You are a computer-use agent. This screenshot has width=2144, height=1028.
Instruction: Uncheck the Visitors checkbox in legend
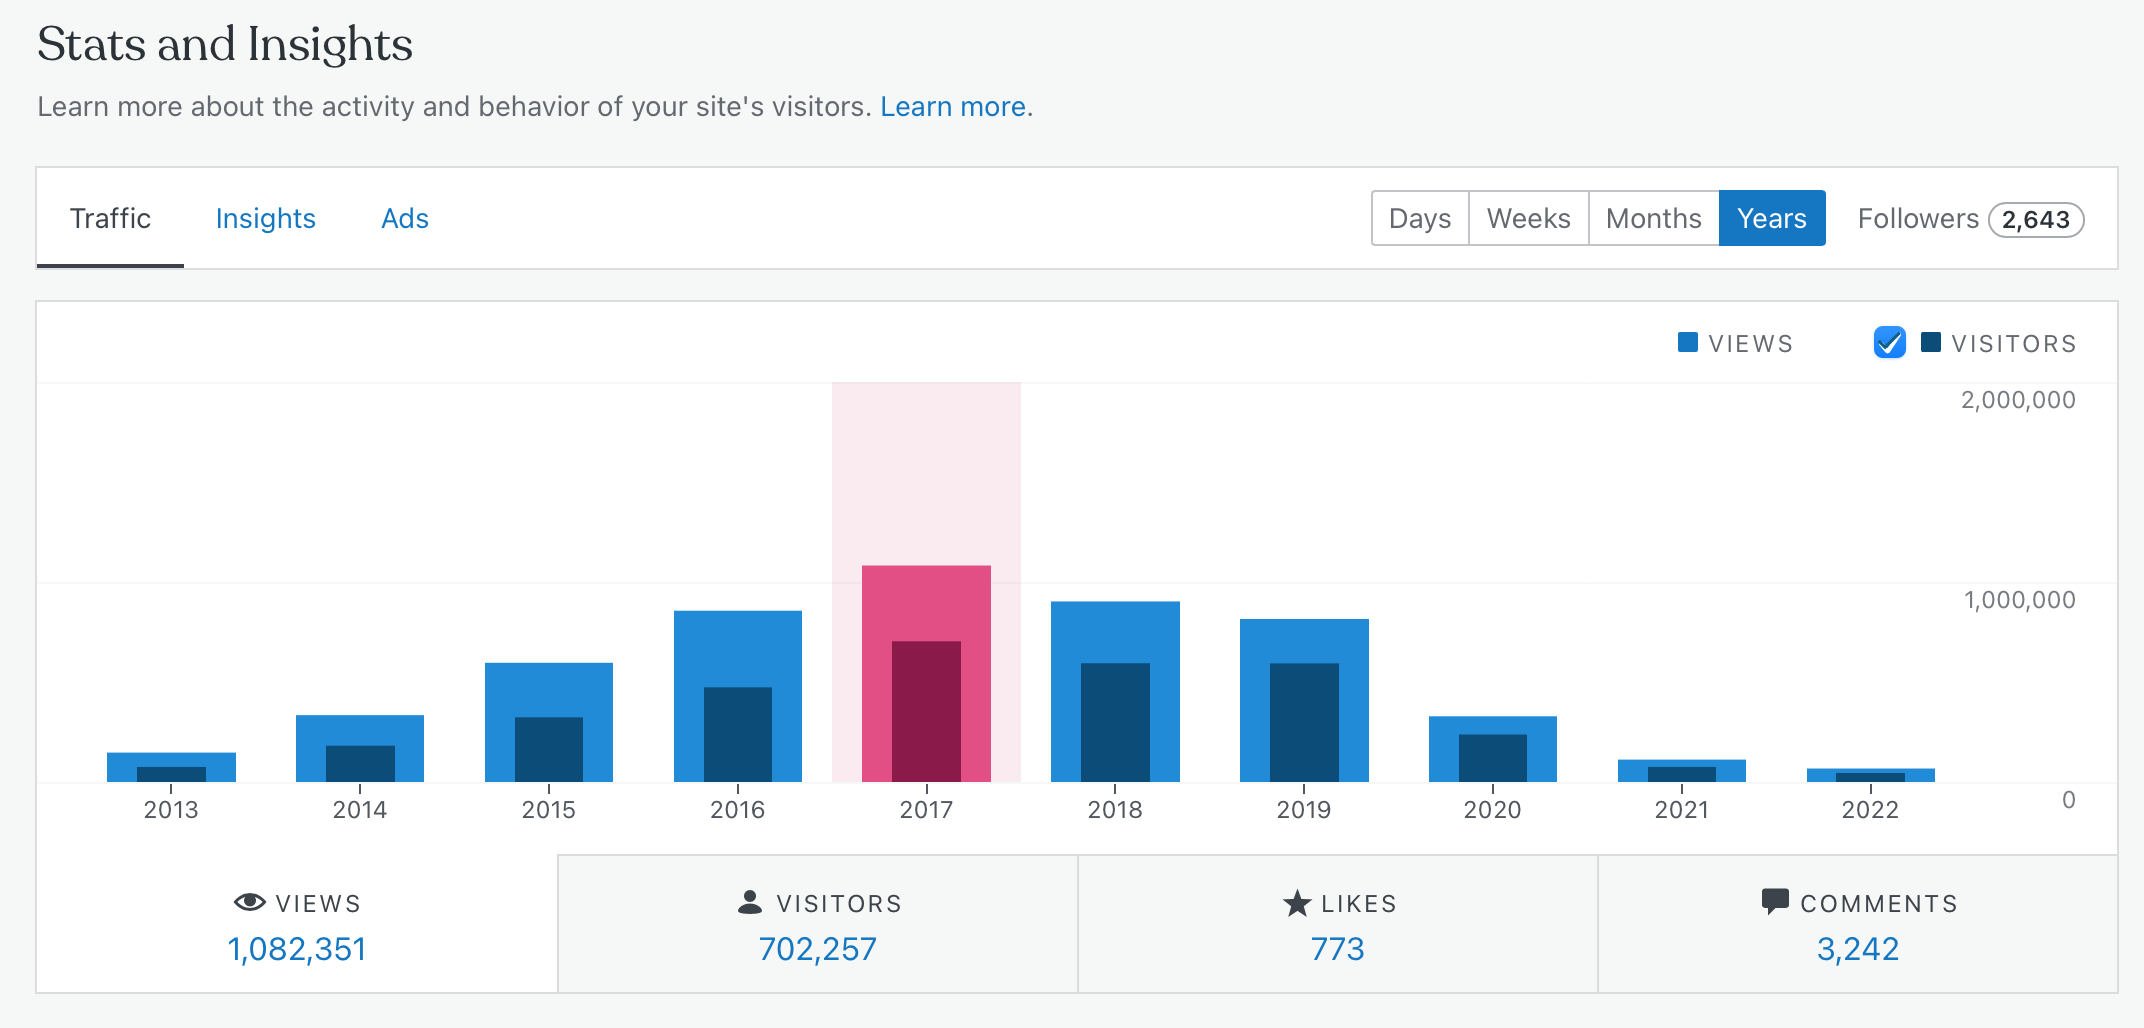point(1889,343)
